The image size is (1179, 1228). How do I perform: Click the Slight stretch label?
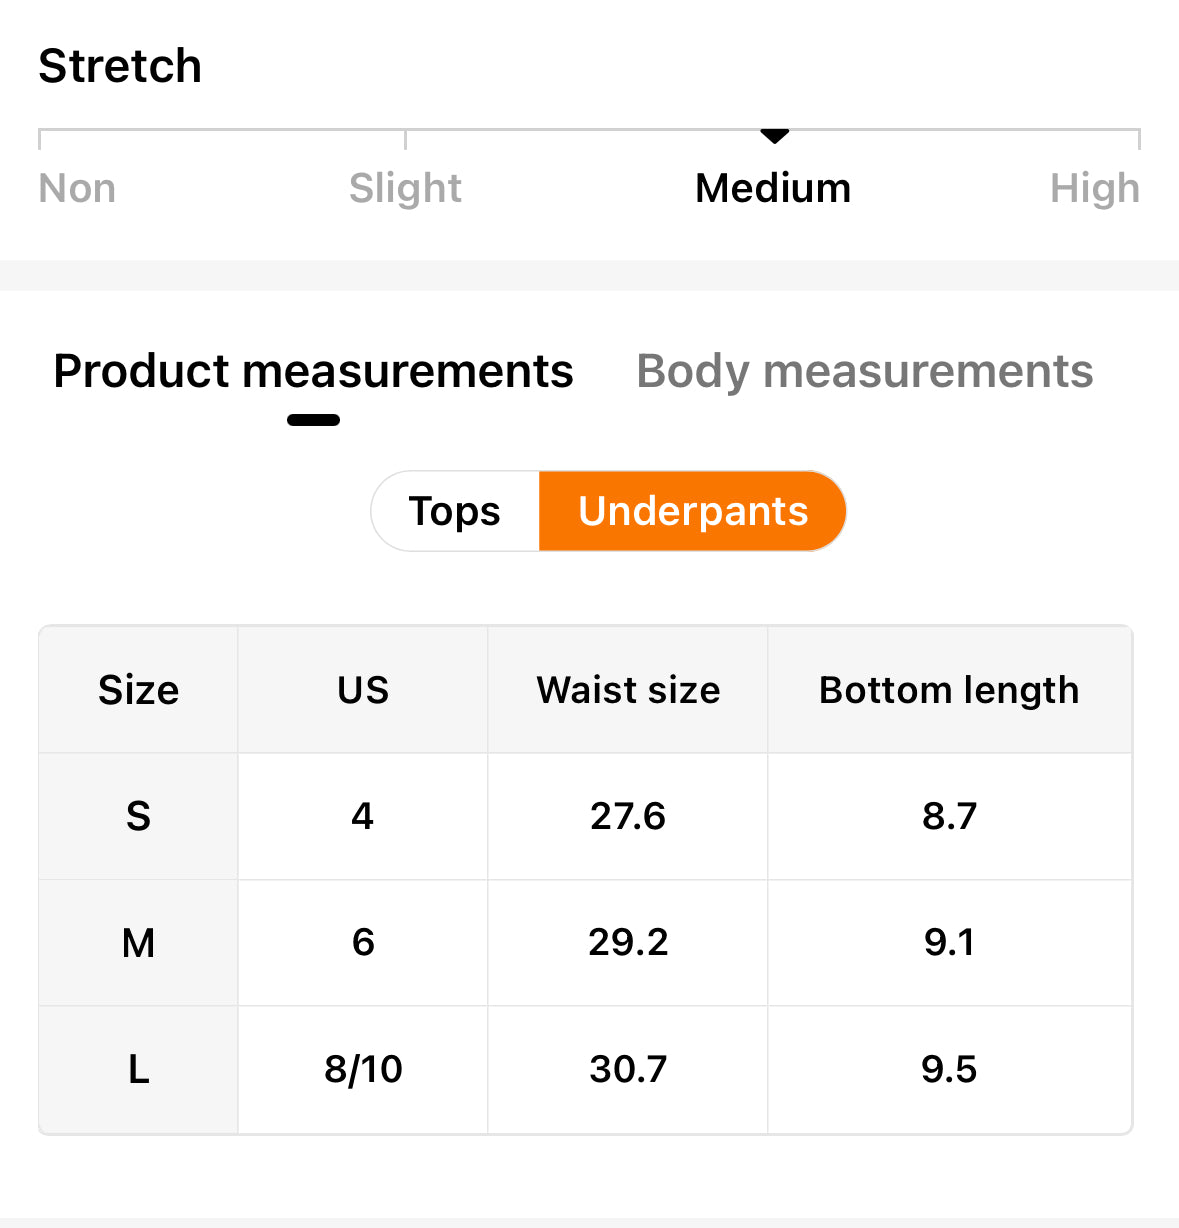point(405,188)
